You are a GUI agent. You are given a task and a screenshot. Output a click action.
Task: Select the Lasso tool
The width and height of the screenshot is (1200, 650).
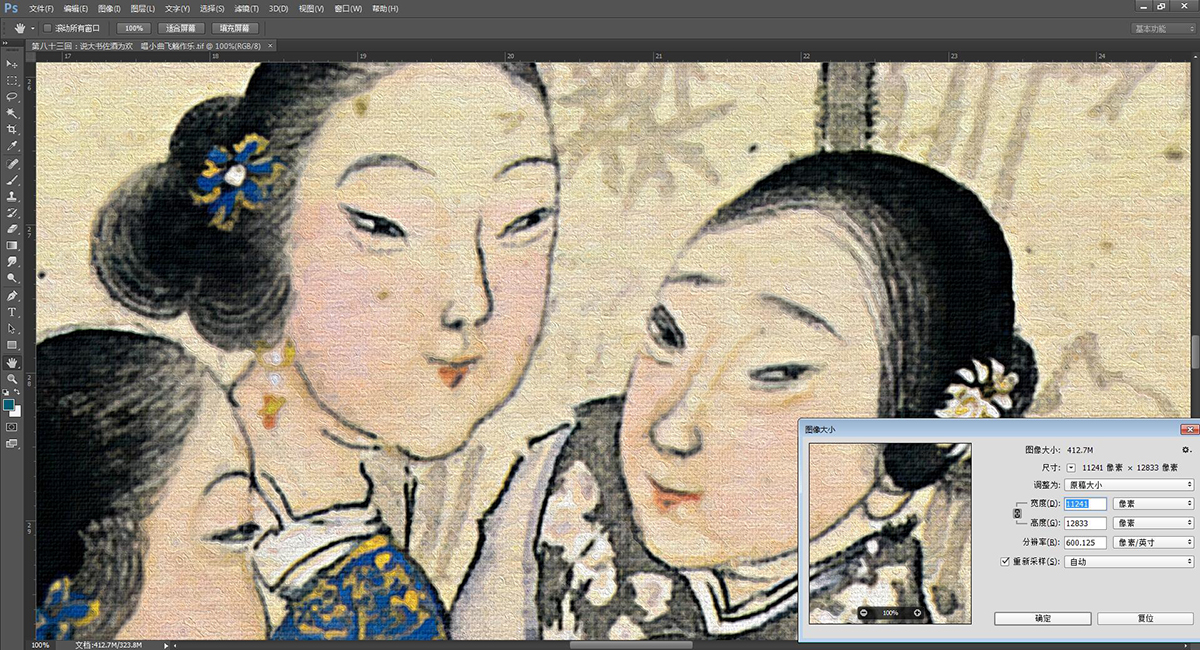(12, 97)
